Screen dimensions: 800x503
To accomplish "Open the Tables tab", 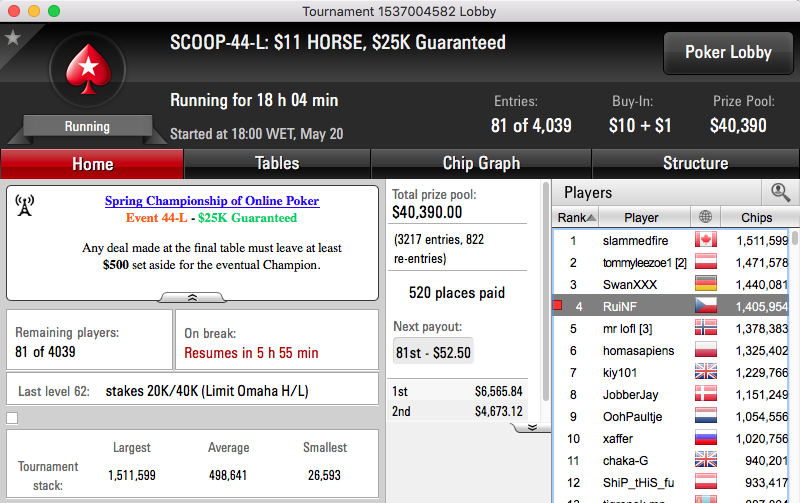I will coord(277,163).
